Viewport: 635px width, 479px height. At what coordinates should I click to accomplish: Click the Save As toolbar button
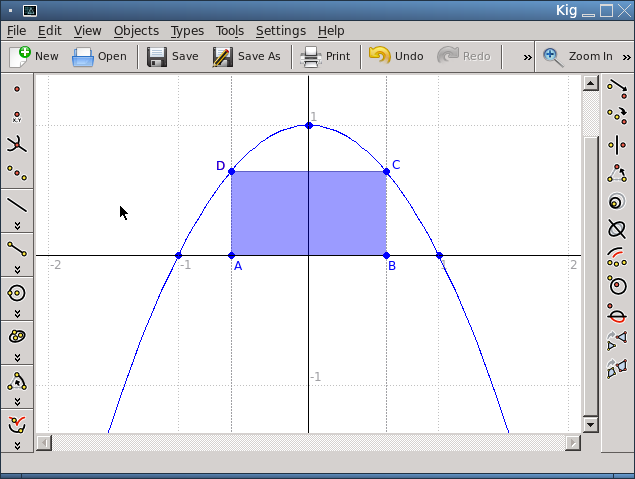247,56
